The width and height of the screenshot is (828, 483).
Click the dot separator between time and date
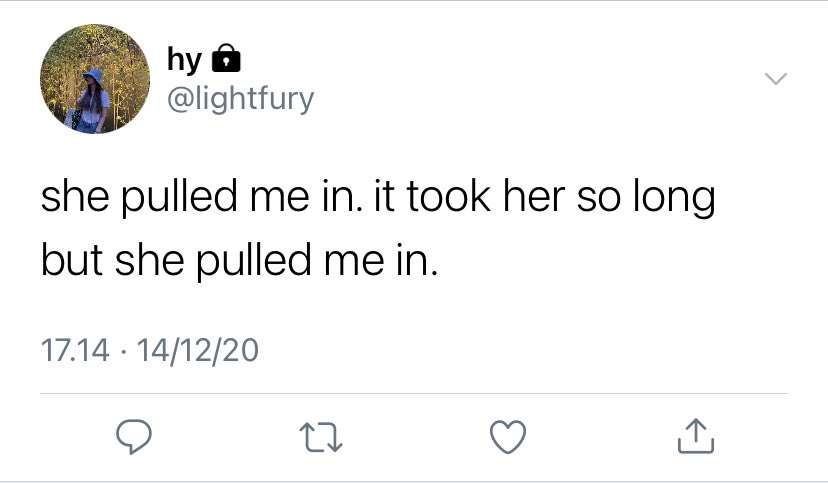(123, 352)
